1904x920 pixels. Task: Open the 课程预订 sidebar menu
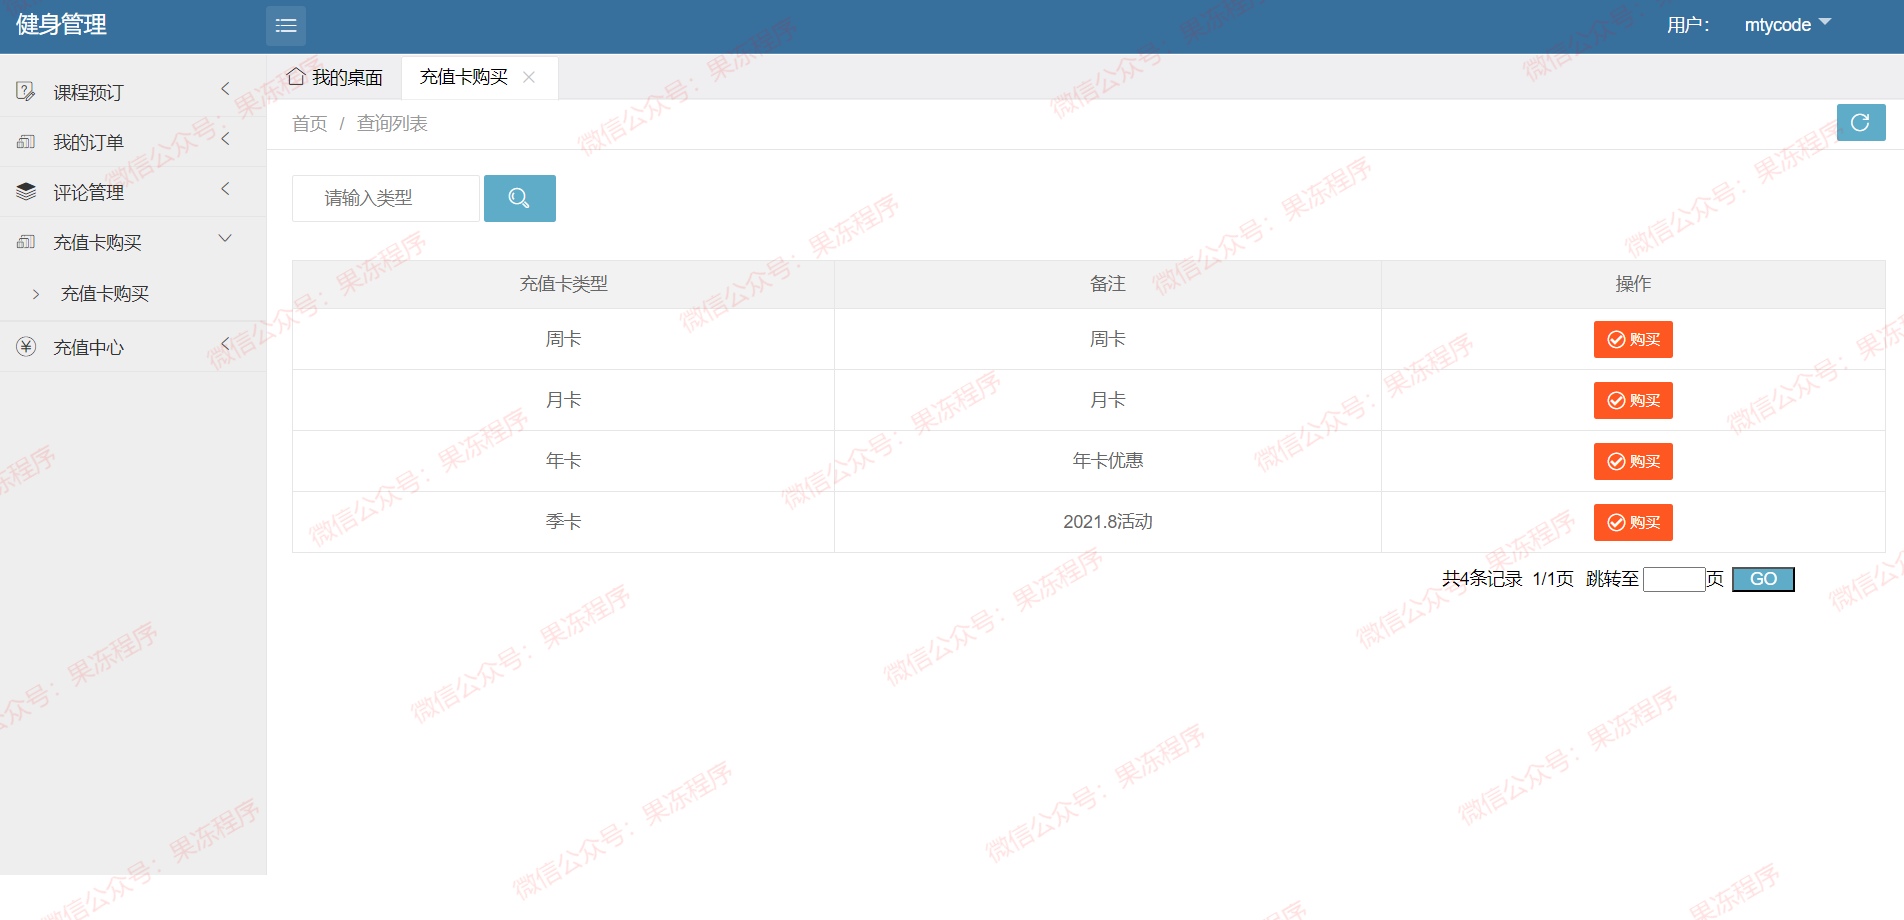[x=133, y=92]
